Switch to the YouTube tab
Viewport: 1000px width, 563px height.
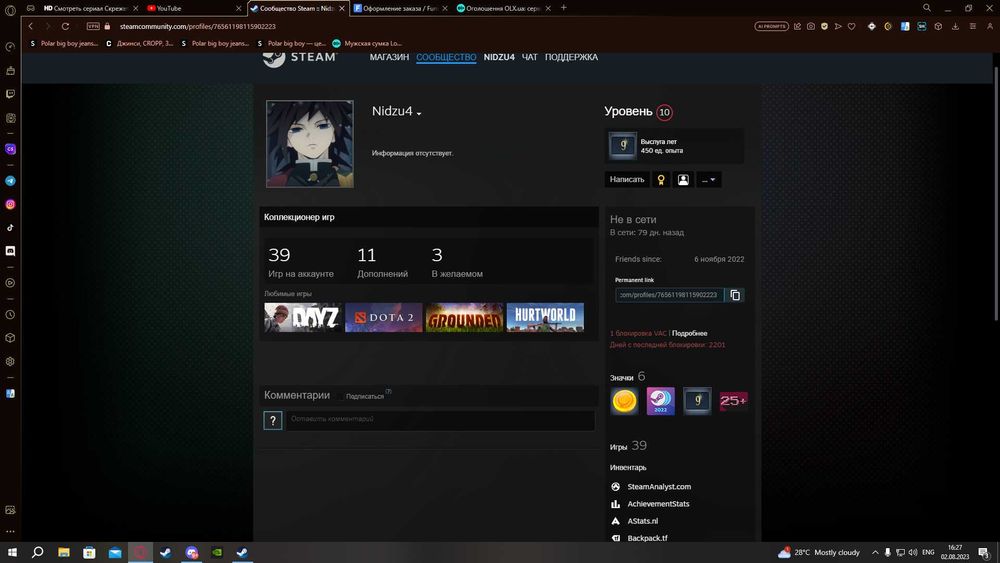[x=193, y=8]
